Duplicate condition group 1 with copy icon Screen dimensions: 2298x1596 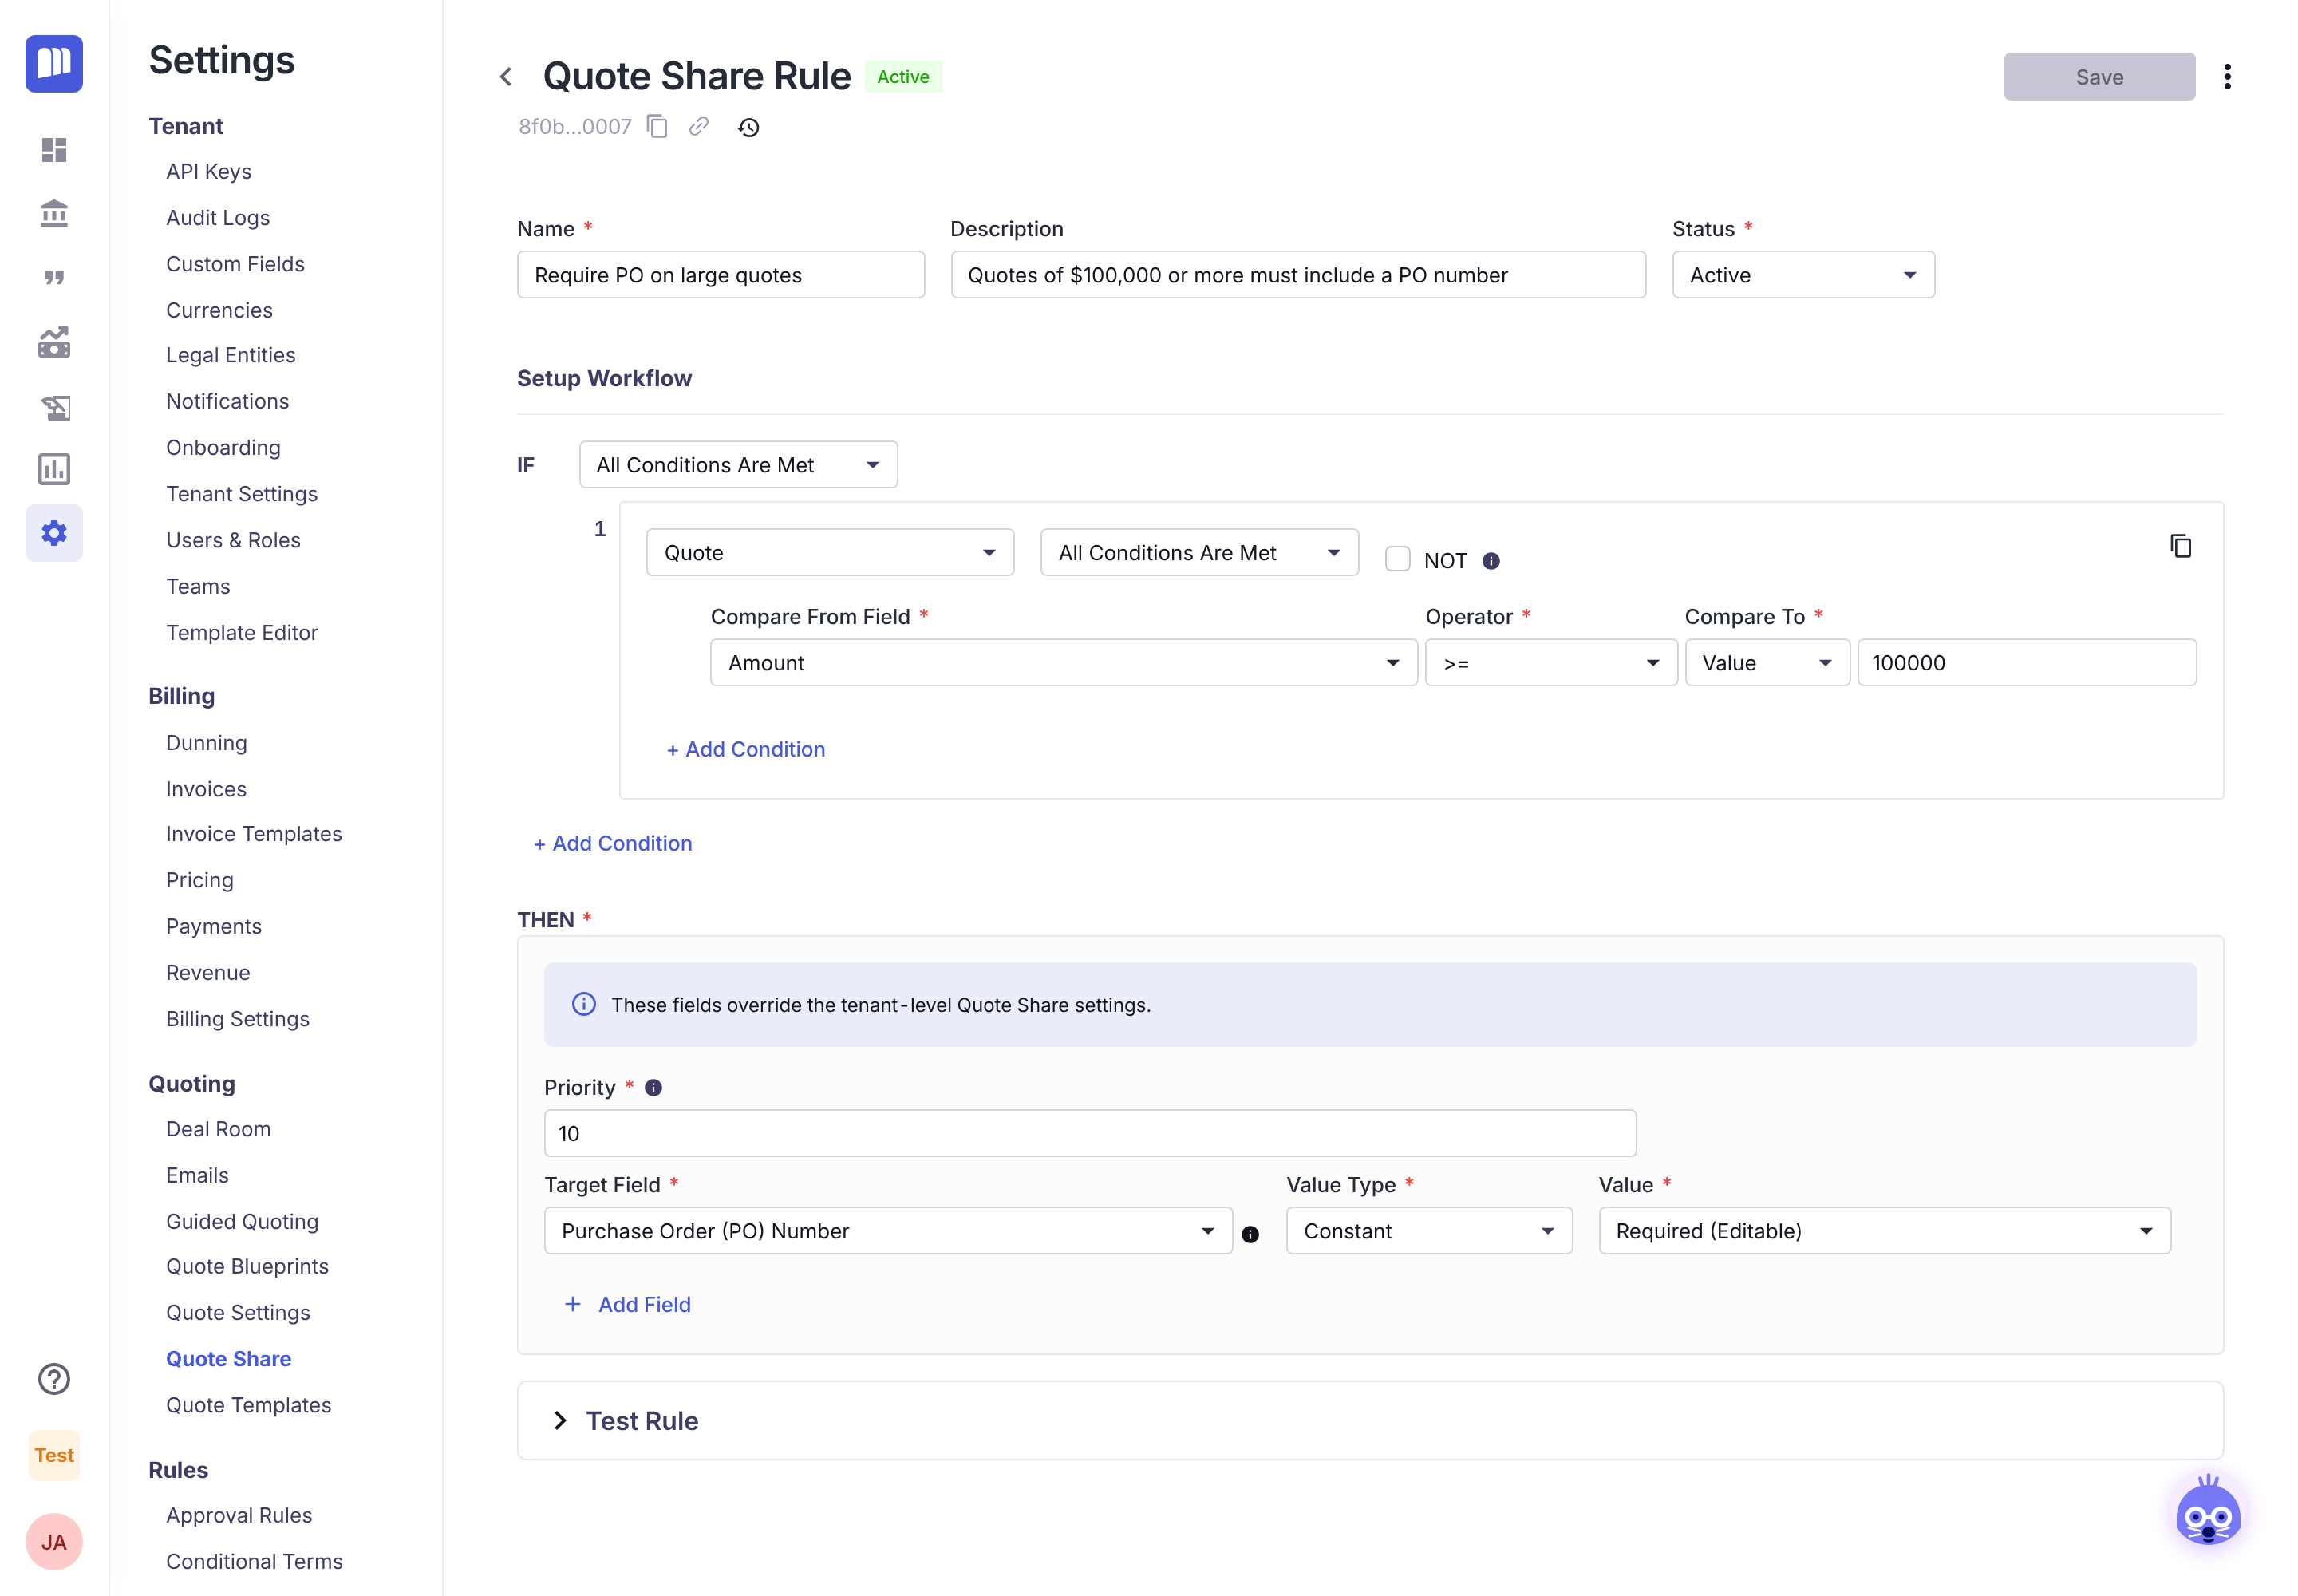(2181, 546)
